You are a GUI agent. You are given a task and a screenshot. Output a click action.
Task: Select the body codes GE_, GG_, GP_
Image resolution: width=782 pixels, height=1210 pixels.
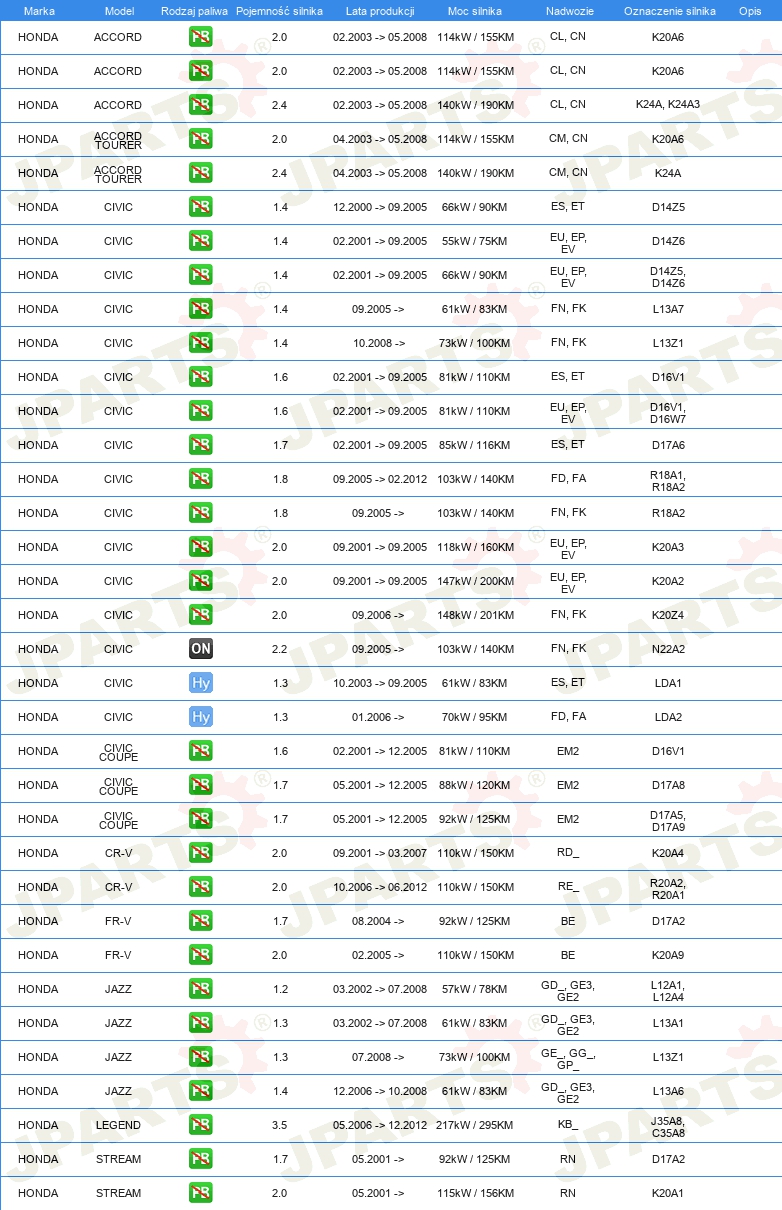point(568,1057)
